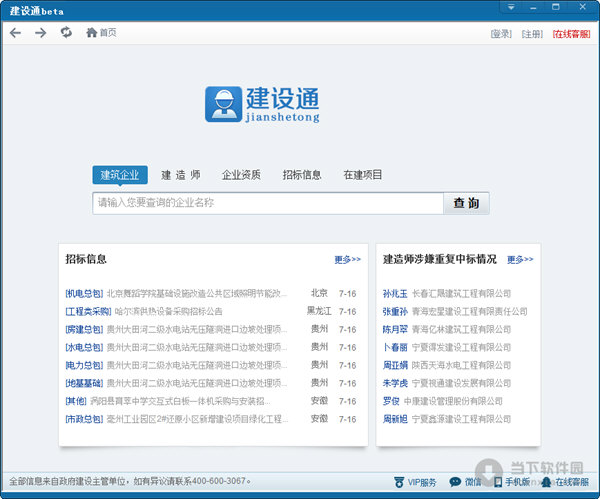Viewport: 600px width, 499px height.
Task: Click builder name 孙兆玉
Action: click(x=395, y=294)
